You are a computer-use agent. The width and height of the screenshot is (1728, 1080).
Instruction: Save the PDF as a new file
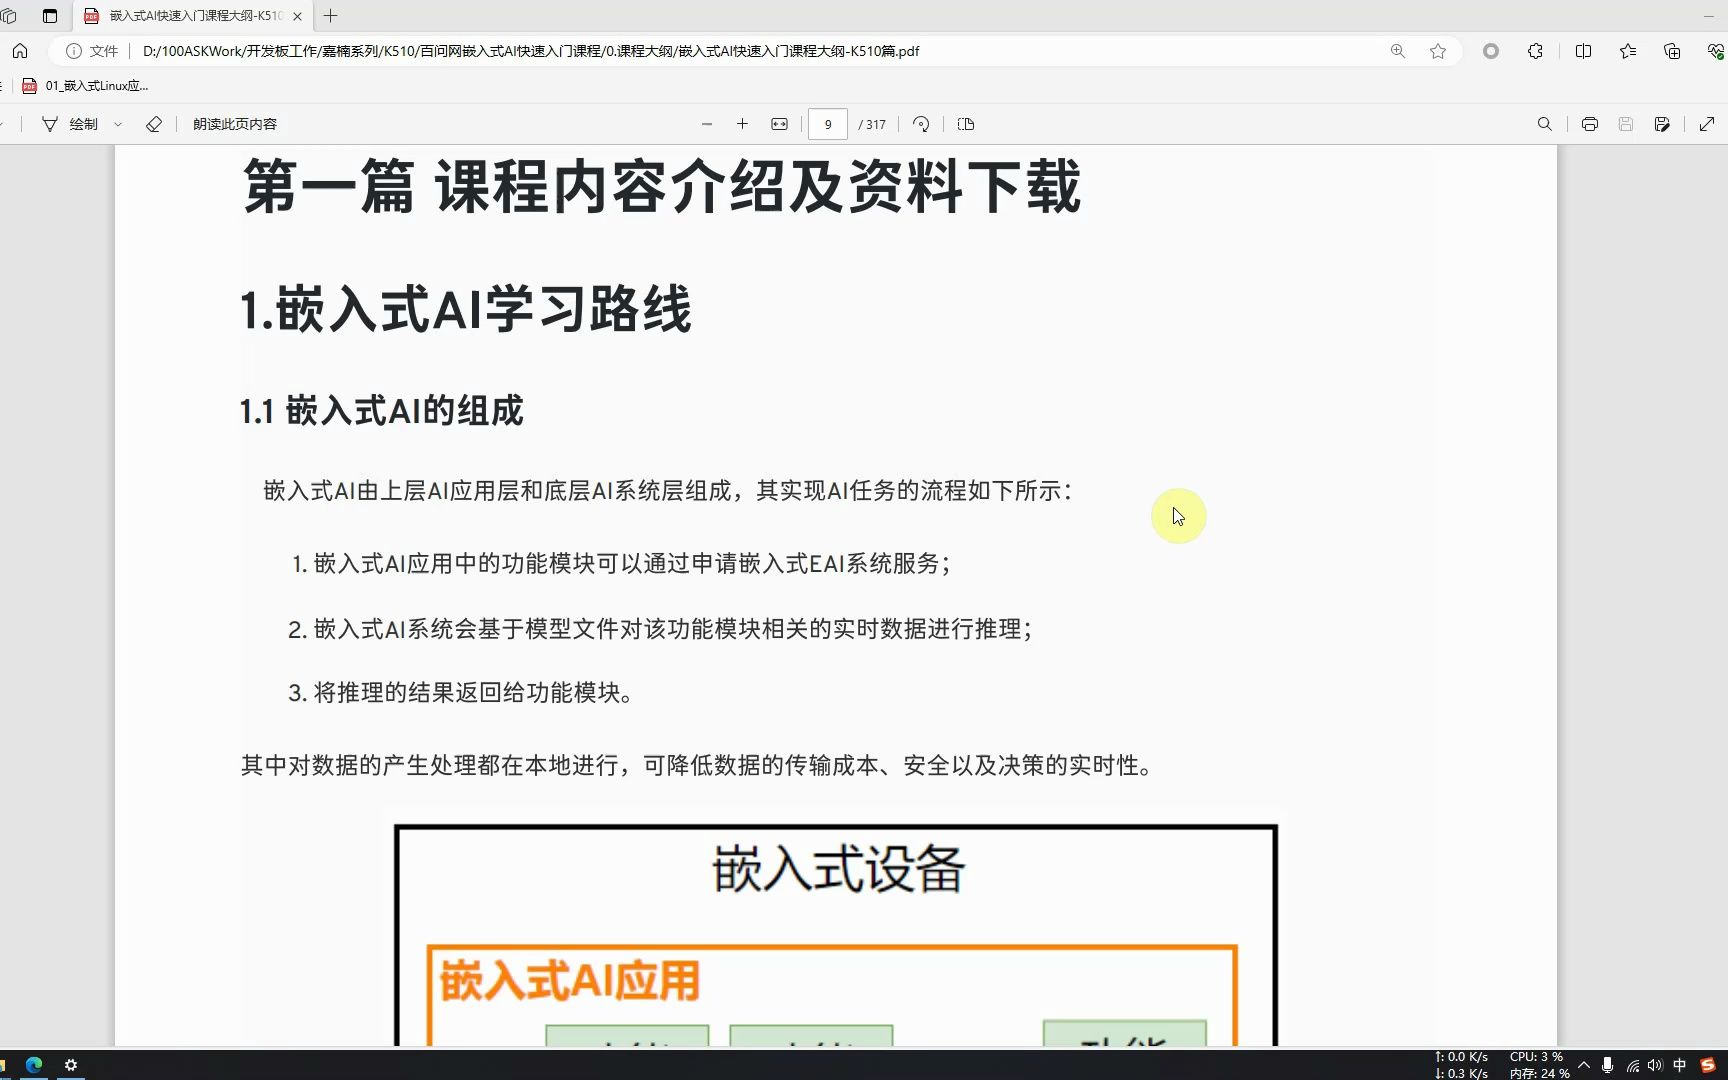[x=1662, y=124]
